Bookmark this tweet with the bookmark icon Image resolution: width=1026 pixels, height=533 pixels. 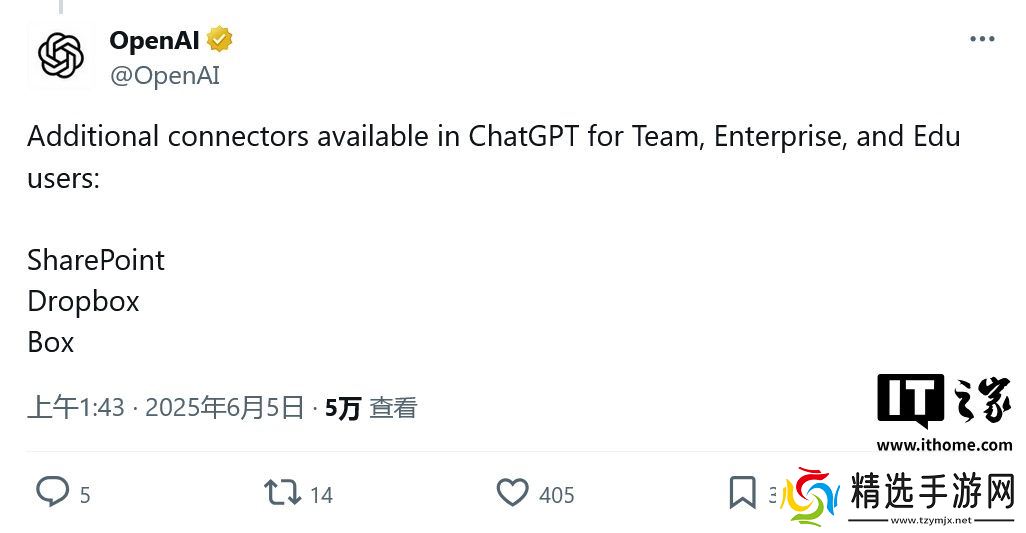coord(742,493)
